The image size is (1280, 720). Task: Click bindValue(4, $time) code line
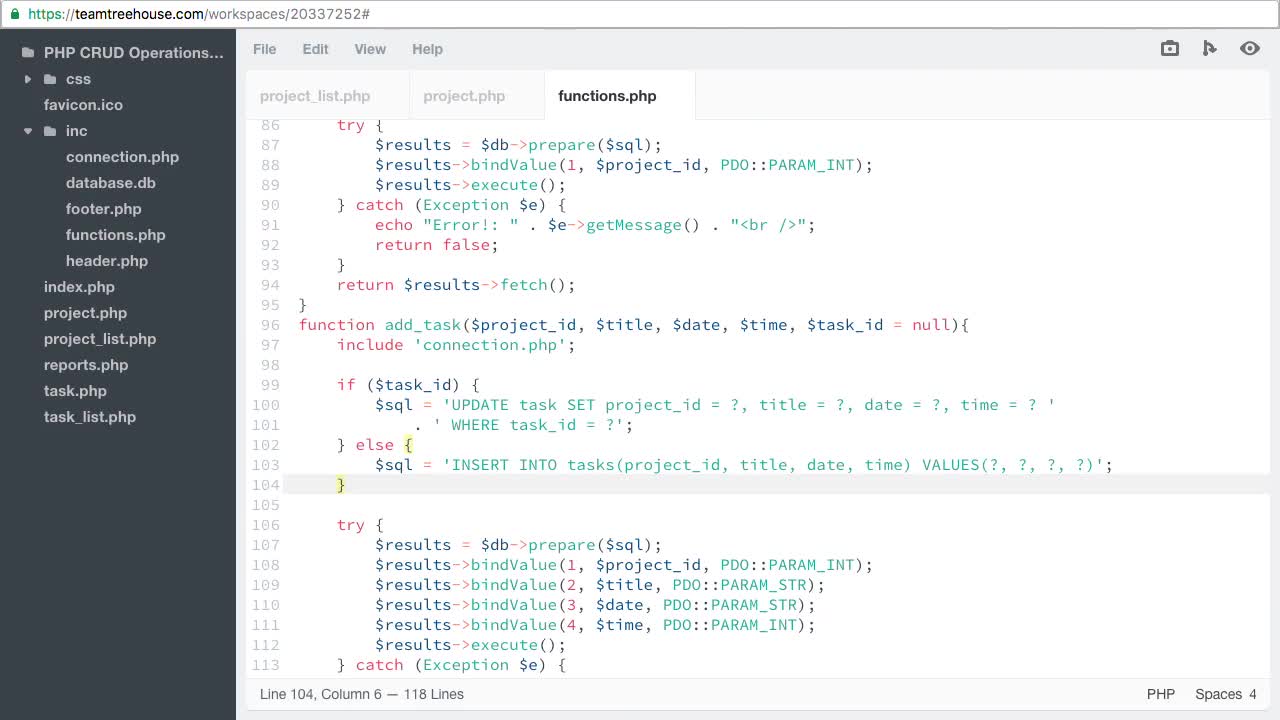(595, 625)
